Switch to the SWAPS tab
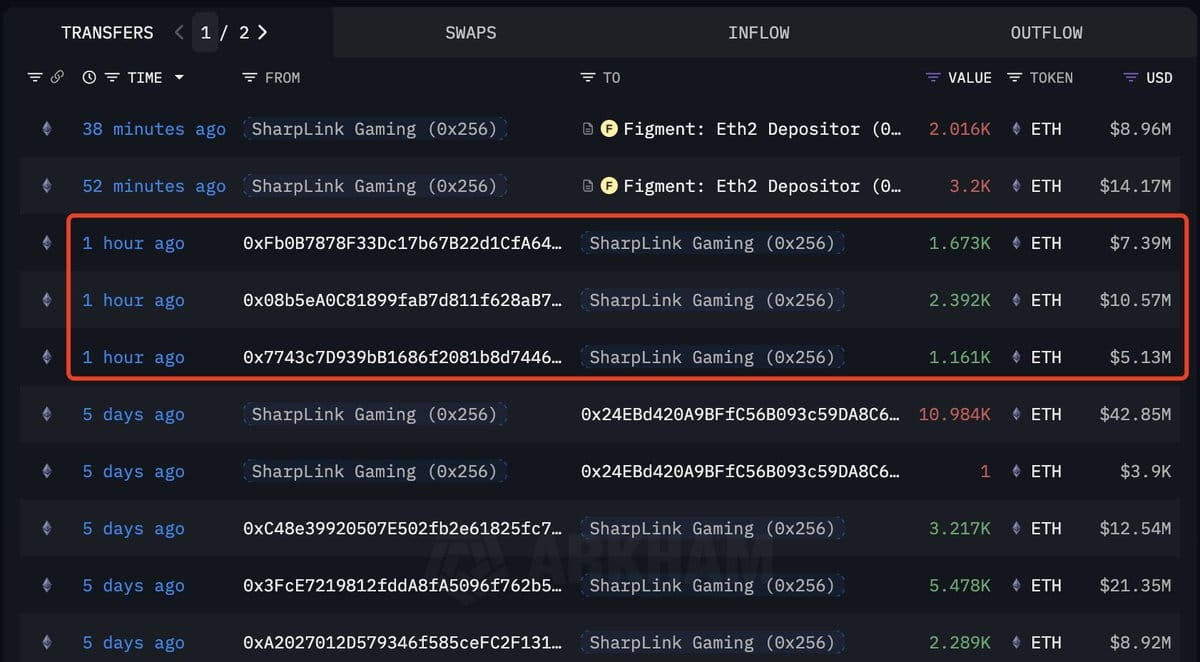The image size is (1200, 662). point(471,32)
